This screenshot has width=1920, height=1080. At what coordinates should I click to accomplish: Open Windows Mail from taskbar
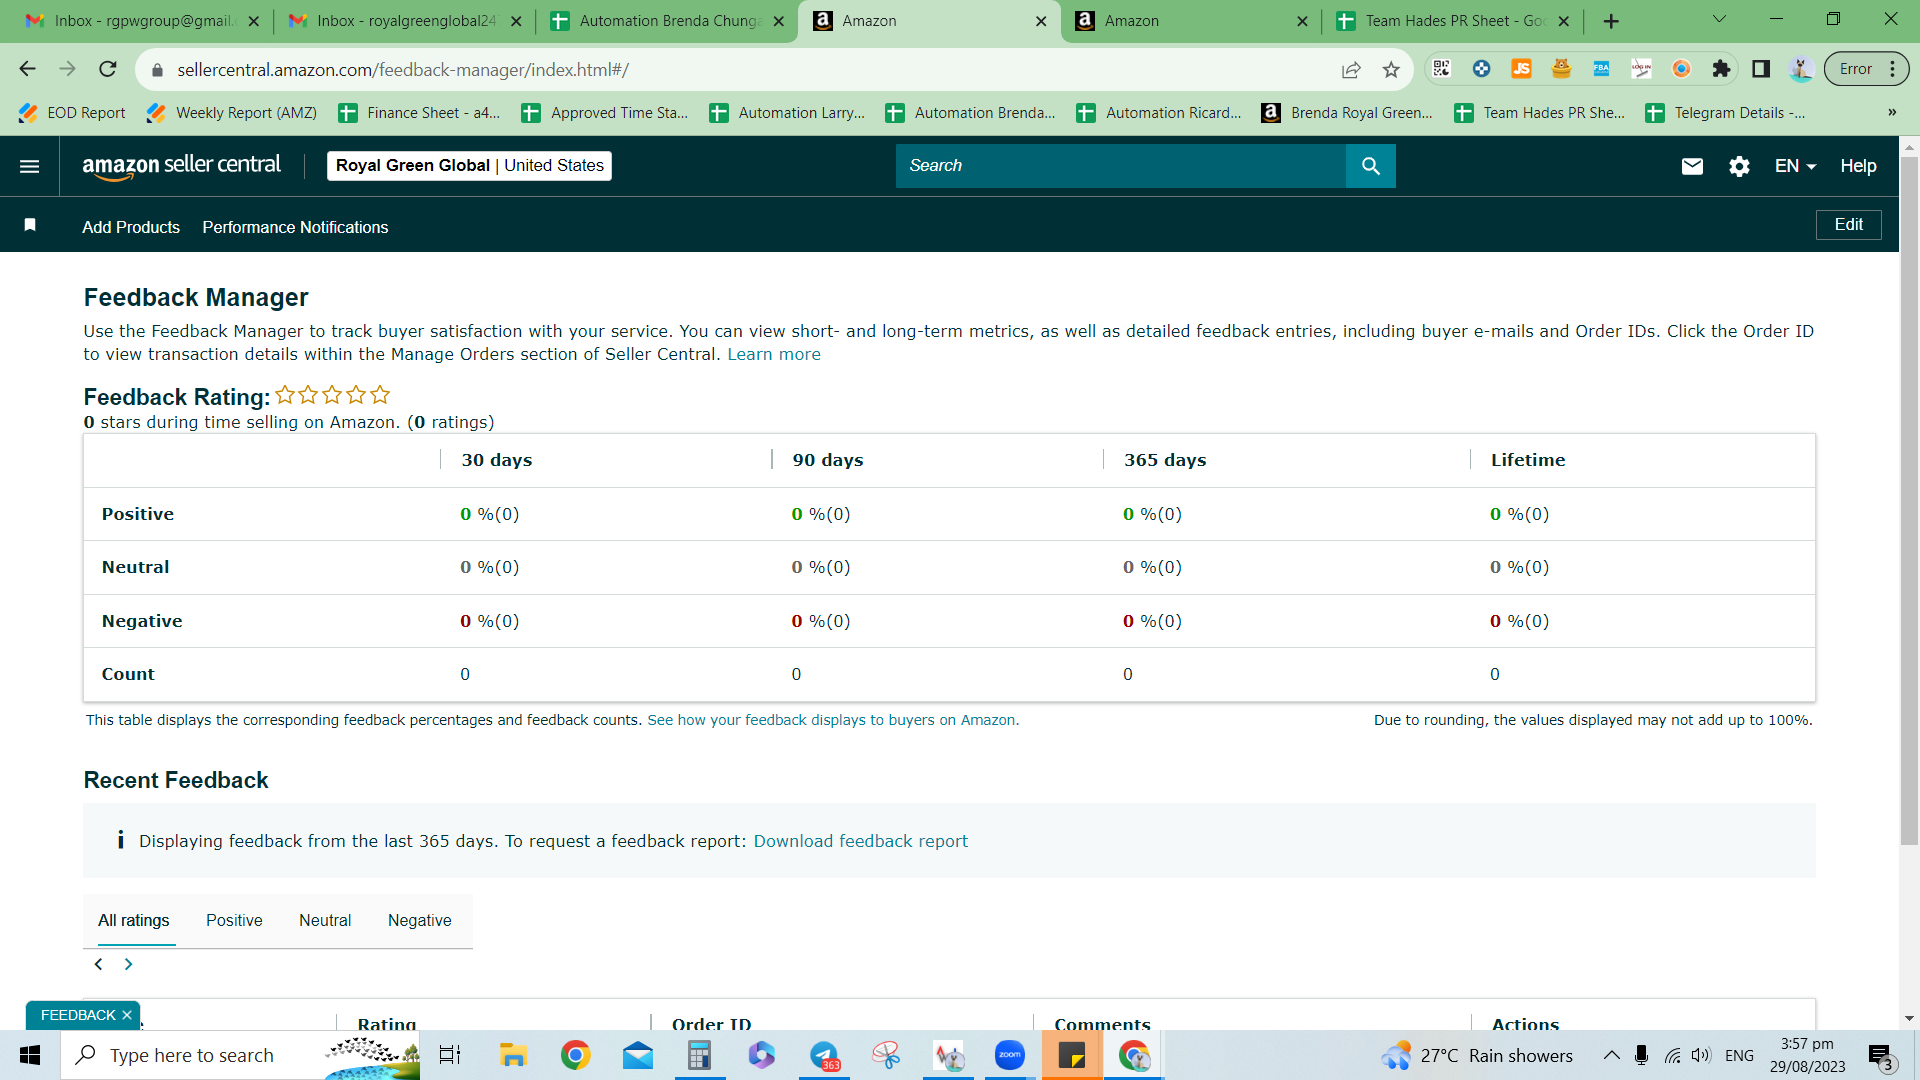[x=637, y=1055]
